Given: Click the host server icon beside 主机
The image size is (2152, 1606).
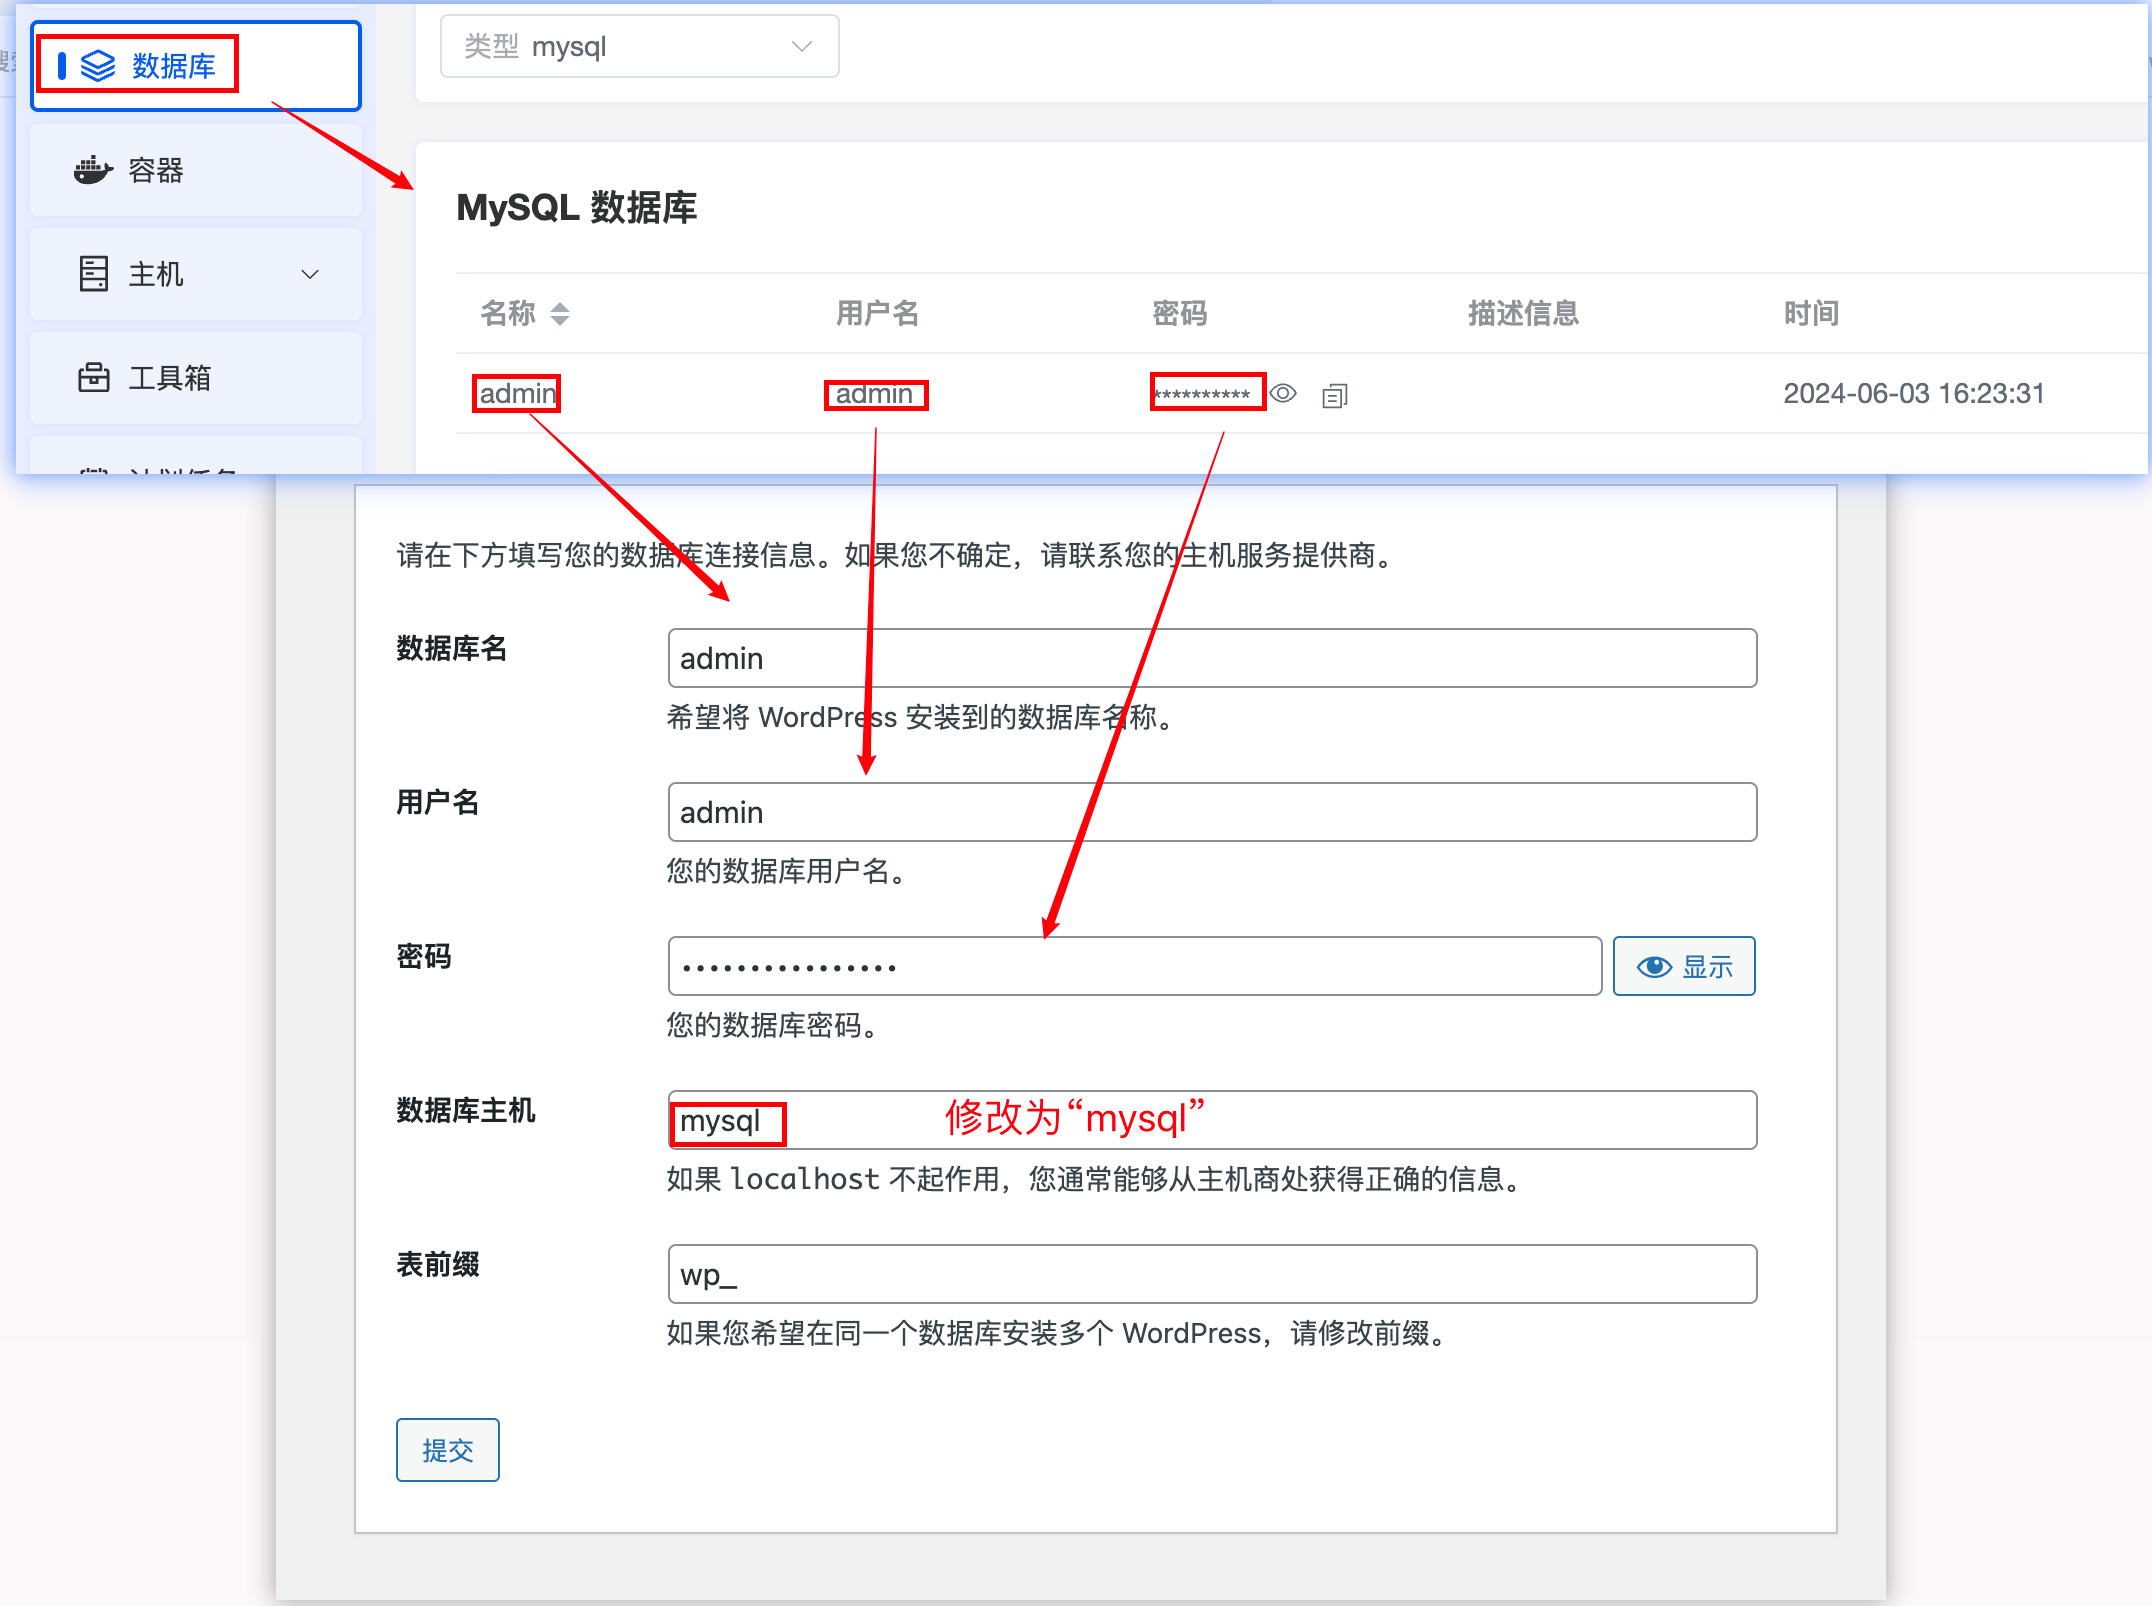Looking at the screenshot, I should point(94,273).
